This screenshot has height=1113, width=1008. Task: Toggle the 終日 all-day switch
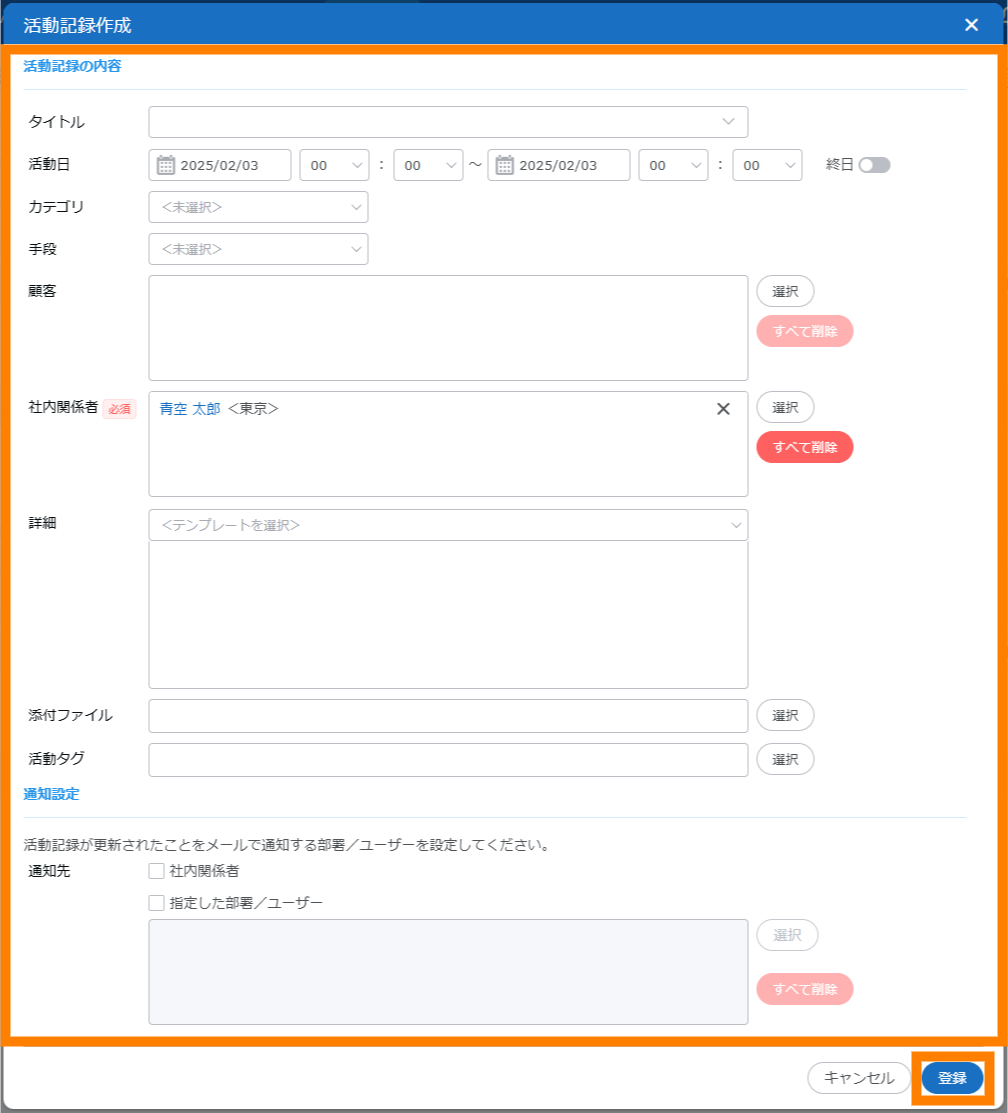point(873,165)
